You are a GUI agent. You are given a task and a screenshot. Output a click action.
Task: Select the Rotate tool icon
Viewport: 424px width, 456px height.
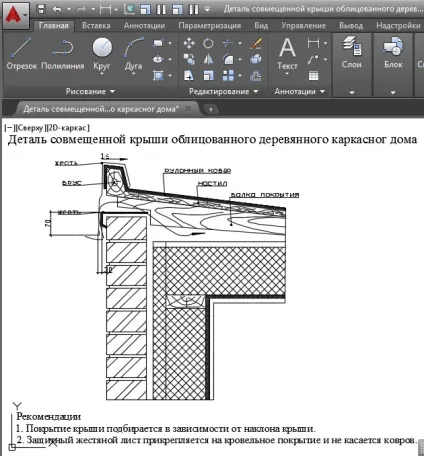pos(208,43)
